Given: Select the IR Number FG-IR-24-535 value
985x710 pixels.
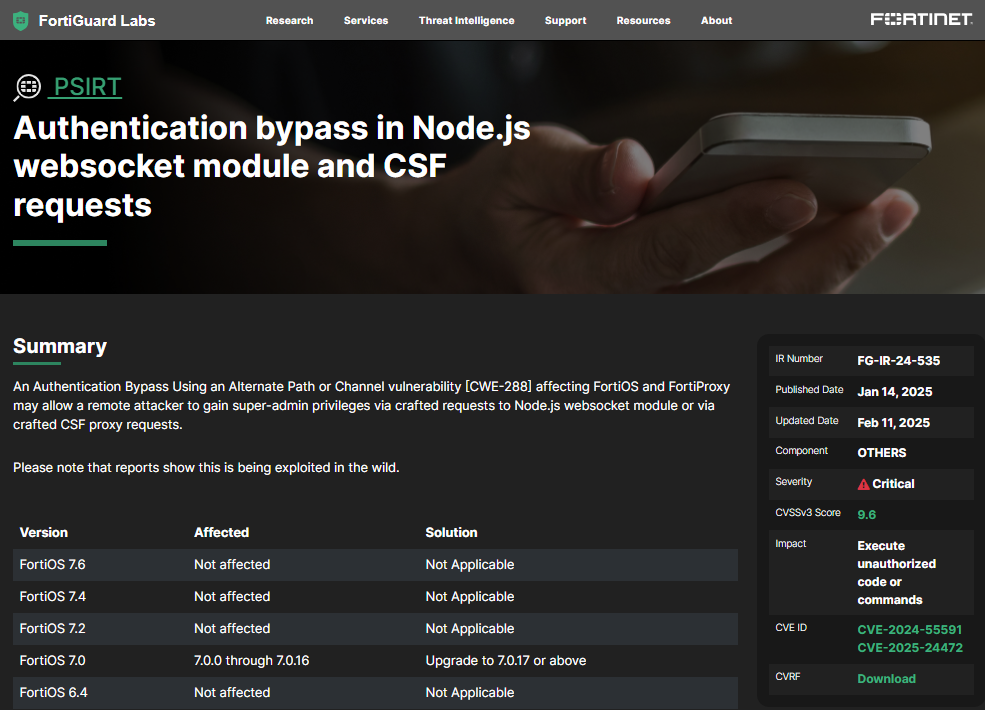Looking at the screenshot, I should pyautogui.click(x=899, y=361).
